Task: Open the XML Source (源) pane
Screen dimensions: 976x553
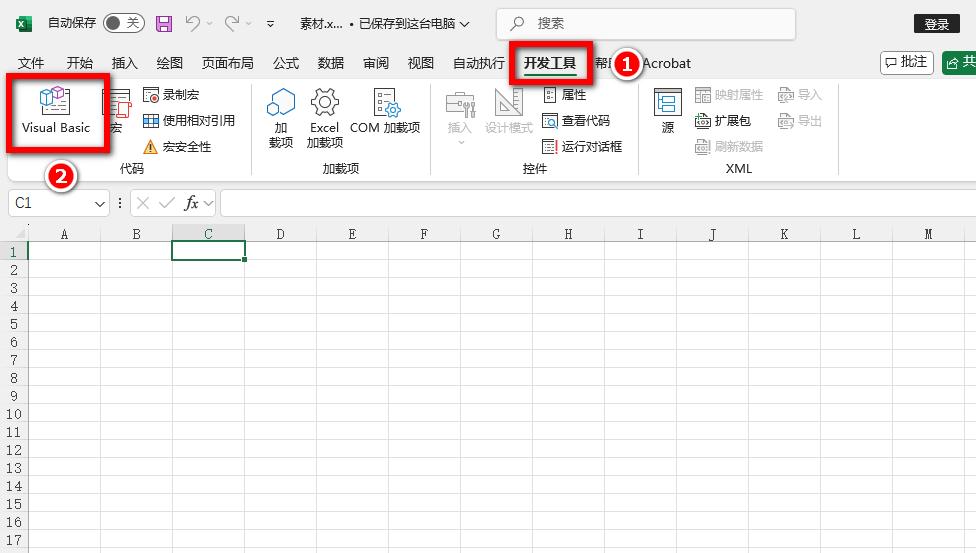Action: [x=668, y=111]
